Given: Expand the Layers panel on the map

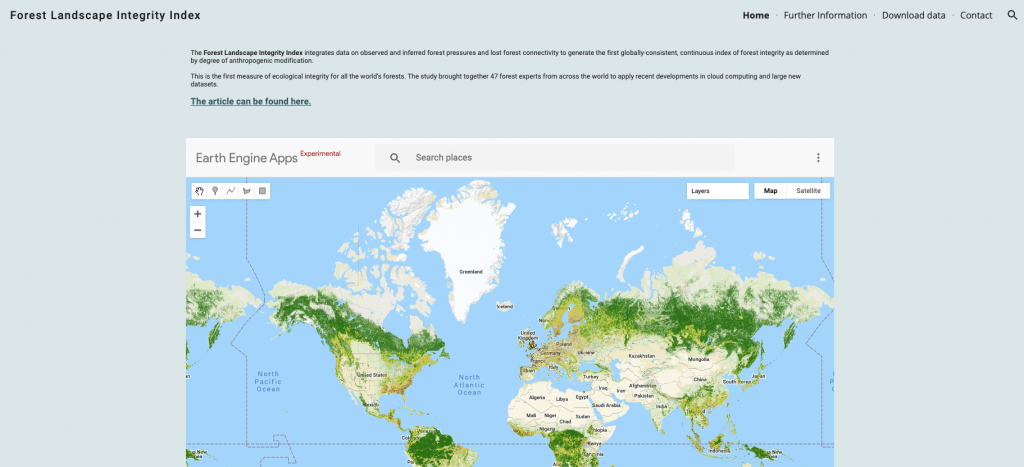Looking at the screenshot, I should tap(717, 190).
